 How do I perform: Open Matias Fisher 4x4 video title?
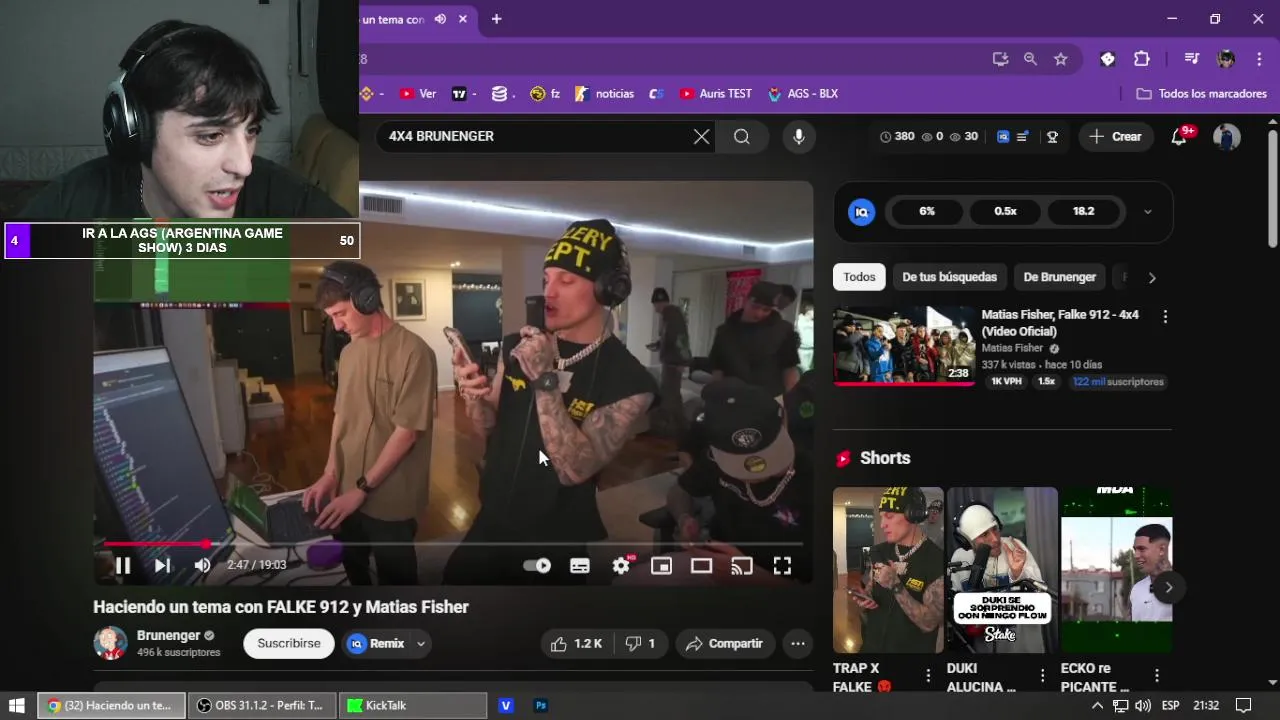[1060, 322]
